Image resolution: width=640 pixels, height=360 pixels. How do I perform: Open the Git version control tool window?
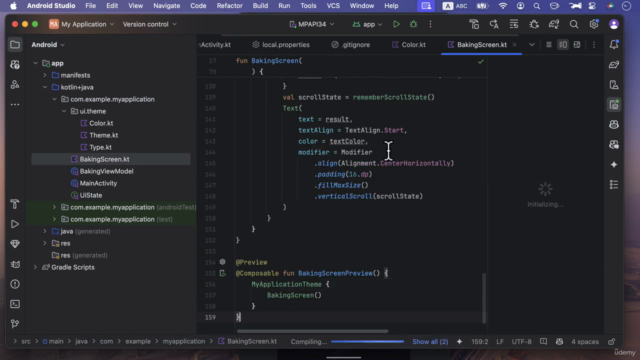15,324
